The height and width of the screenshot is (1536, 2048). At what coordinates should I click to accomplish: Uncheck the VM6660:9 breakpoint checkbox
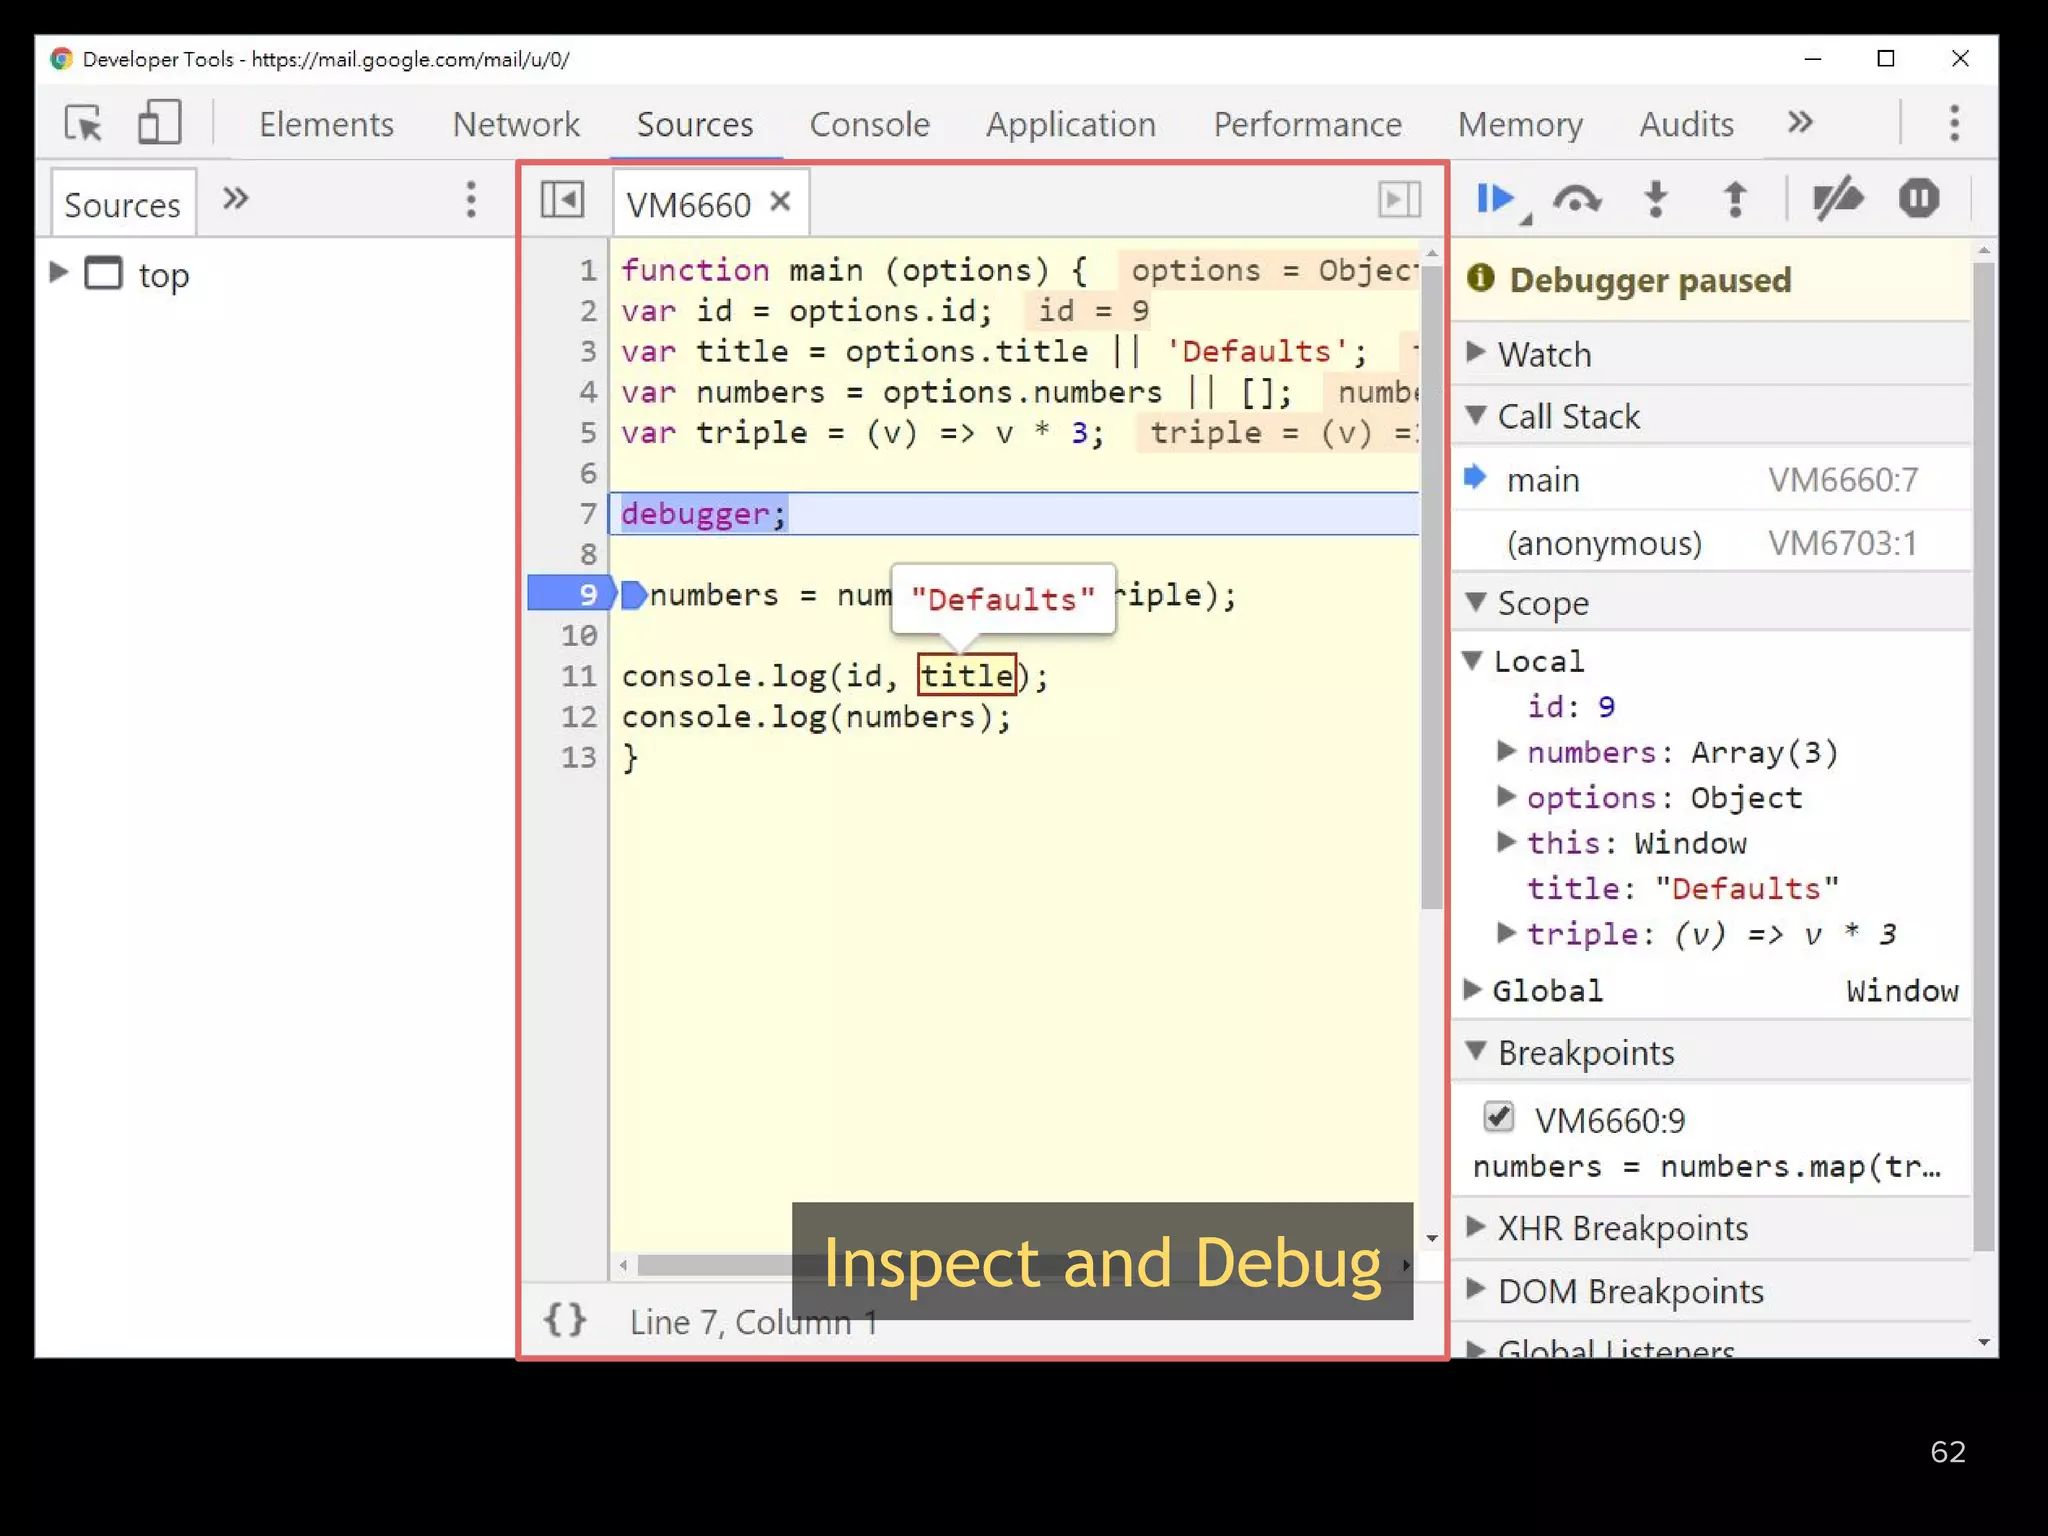coord(1498,1117)
